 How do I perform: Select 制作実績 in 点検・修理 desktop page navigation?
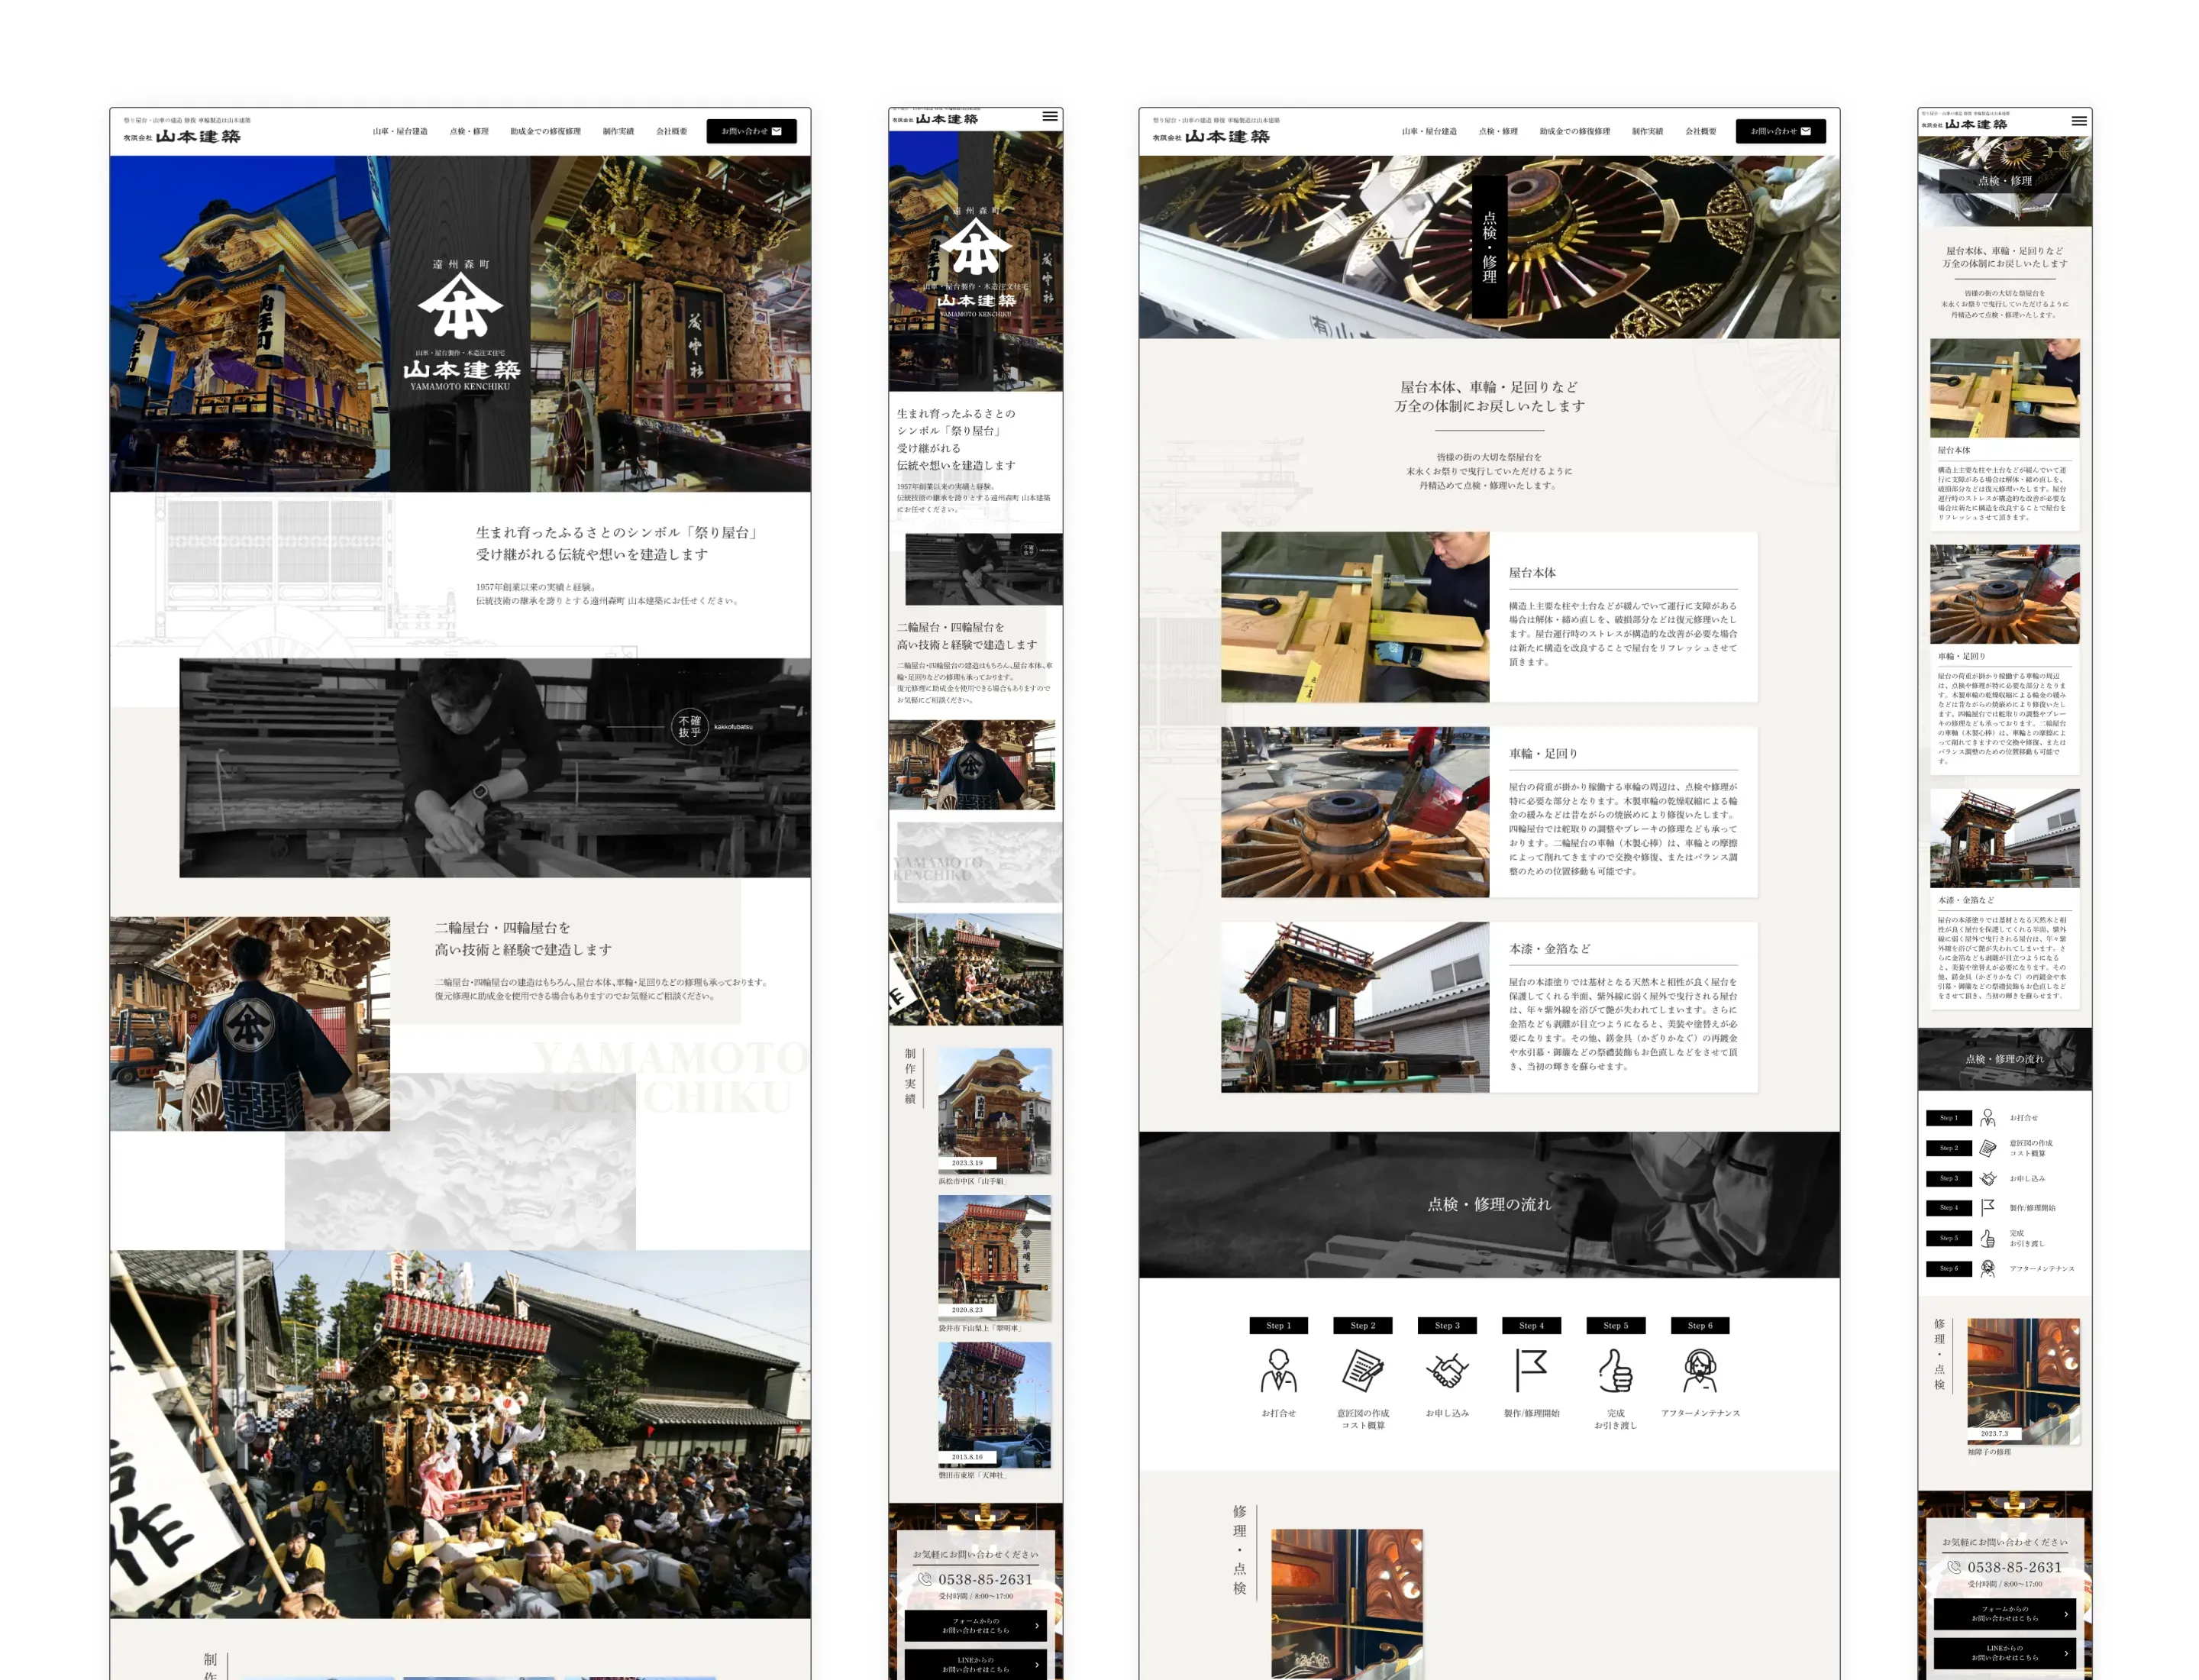1646,131
